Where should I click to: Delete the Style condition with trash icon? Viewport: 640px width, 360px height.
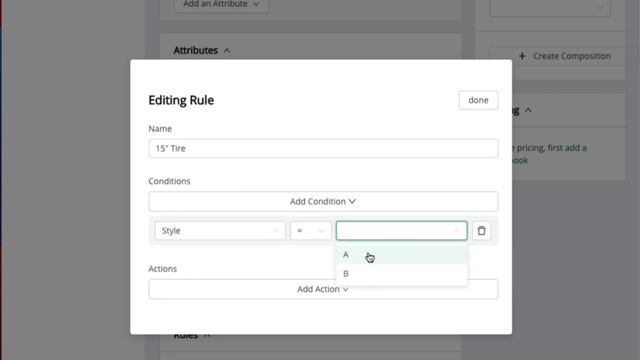point(481,231)
